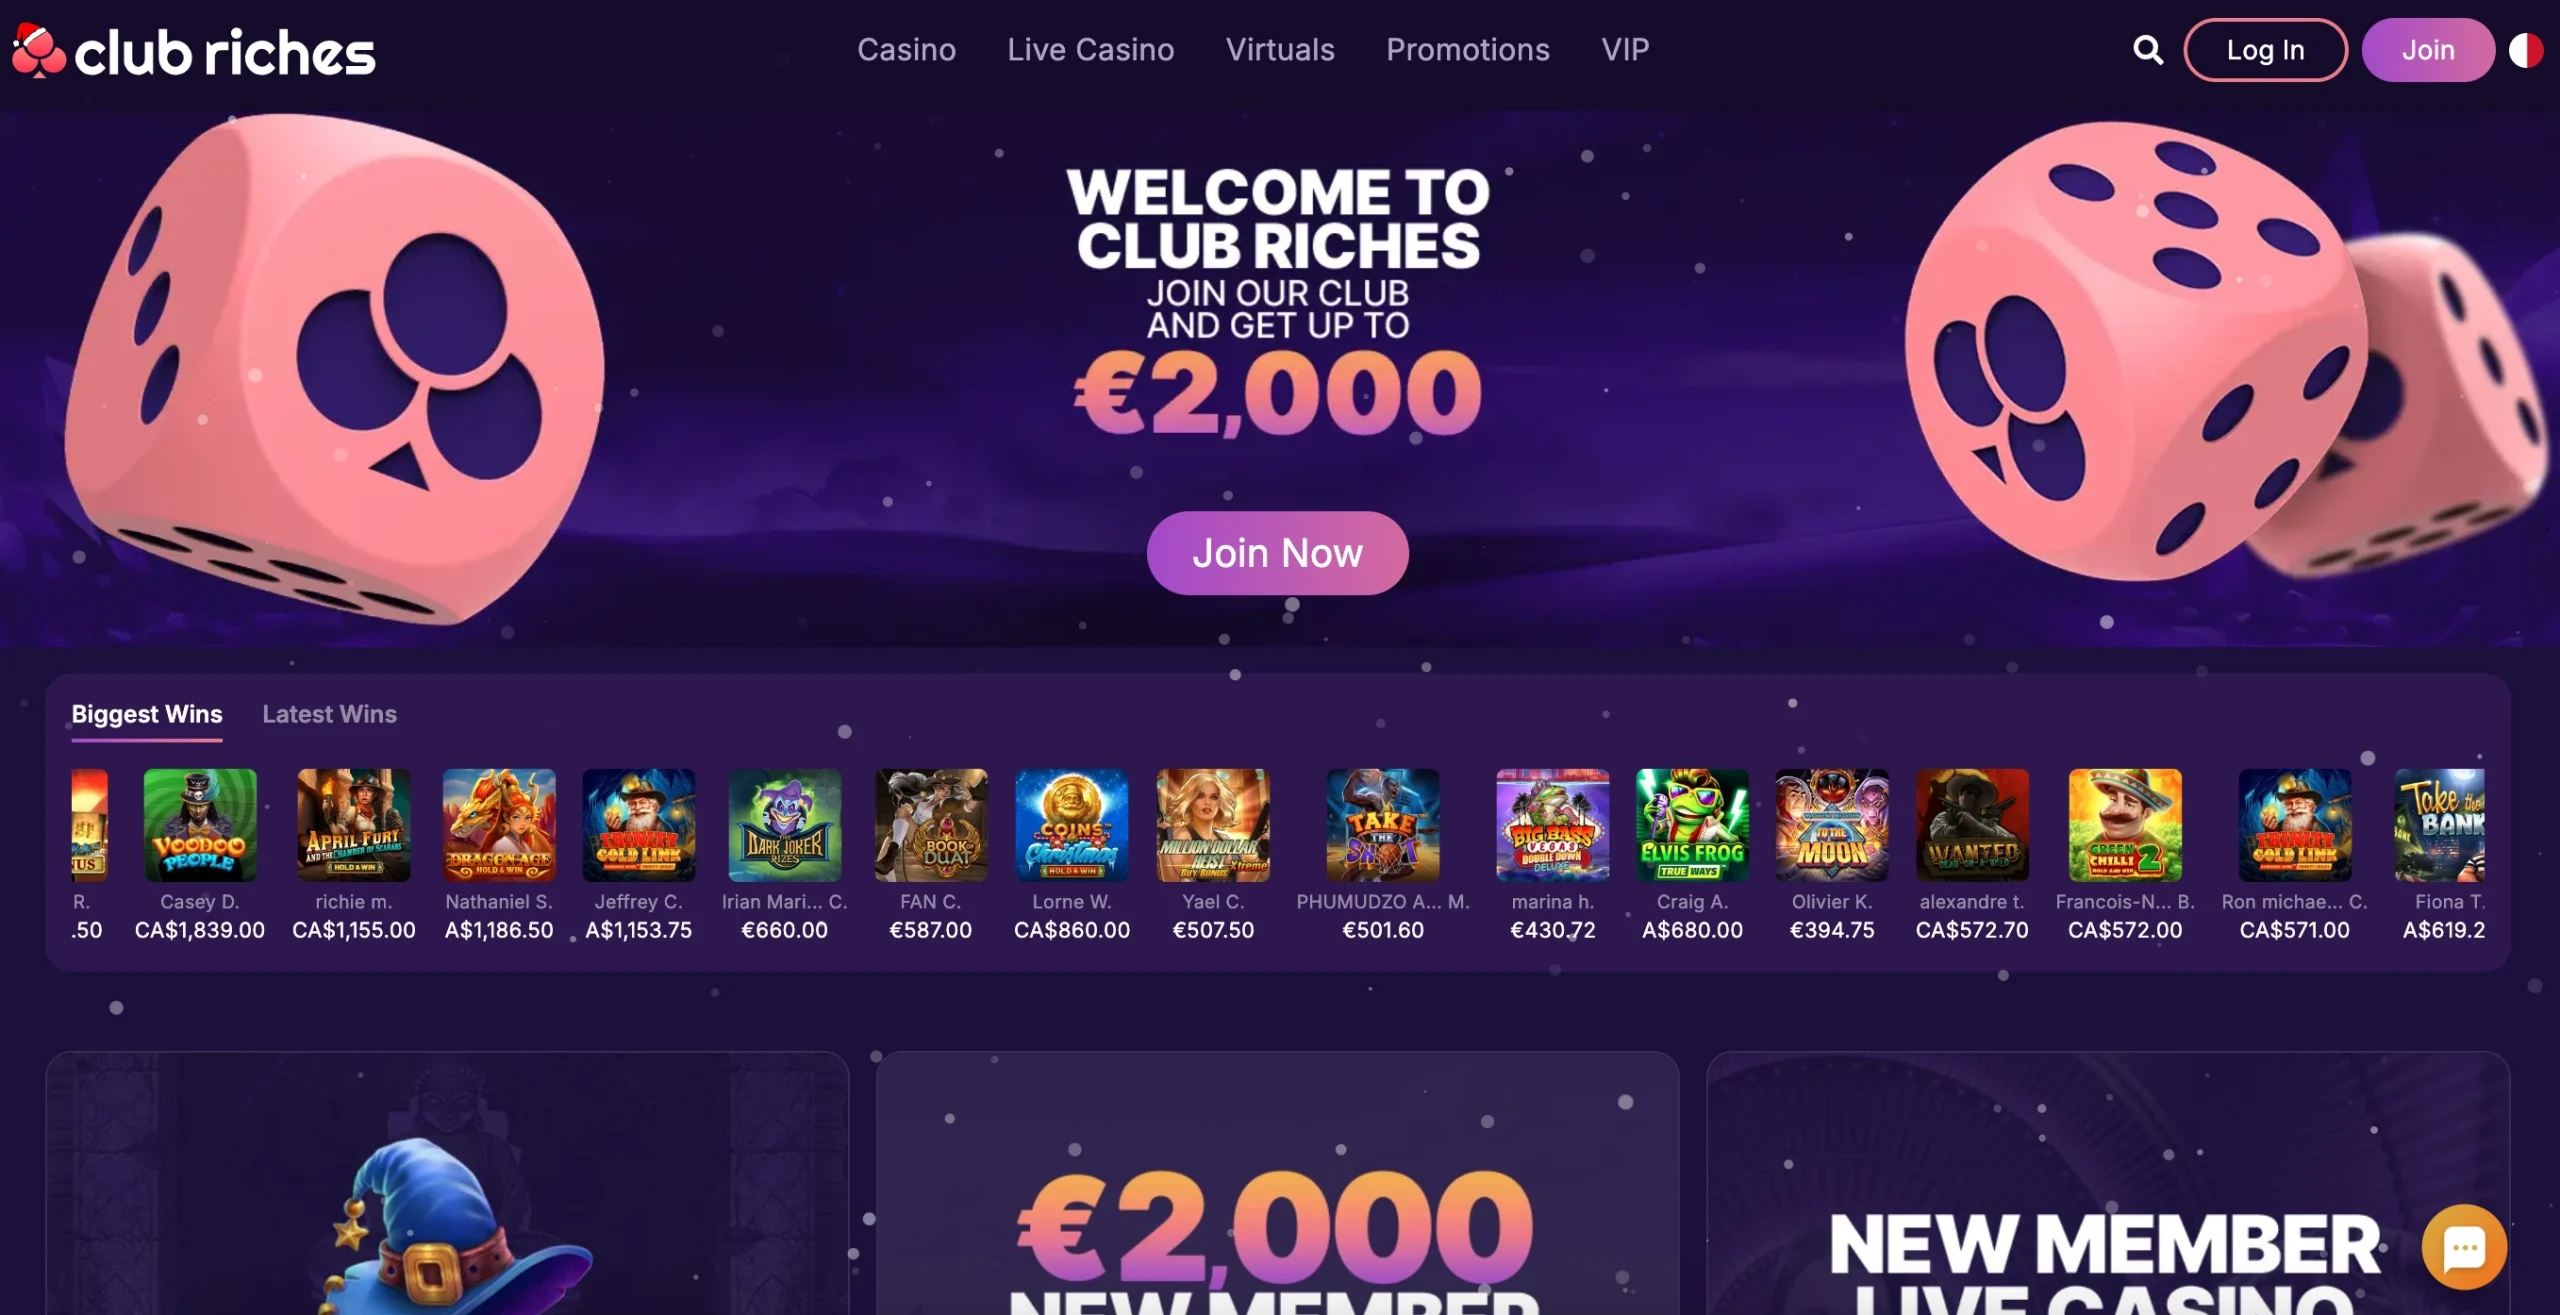Open the Big Bass Vegas game icon
Viewport: 2560px width, 1315px height.
[1552, 825]
